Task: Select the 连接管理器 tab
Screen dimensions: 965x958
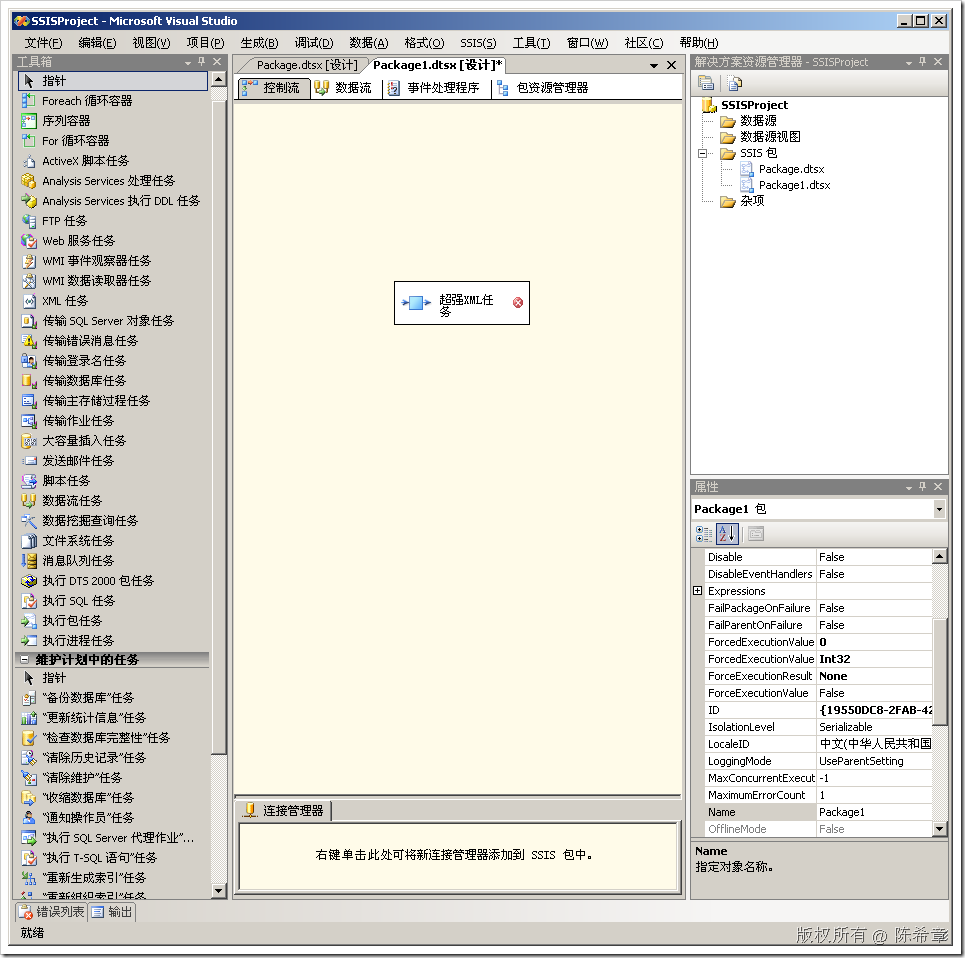Action: [284, 811]
